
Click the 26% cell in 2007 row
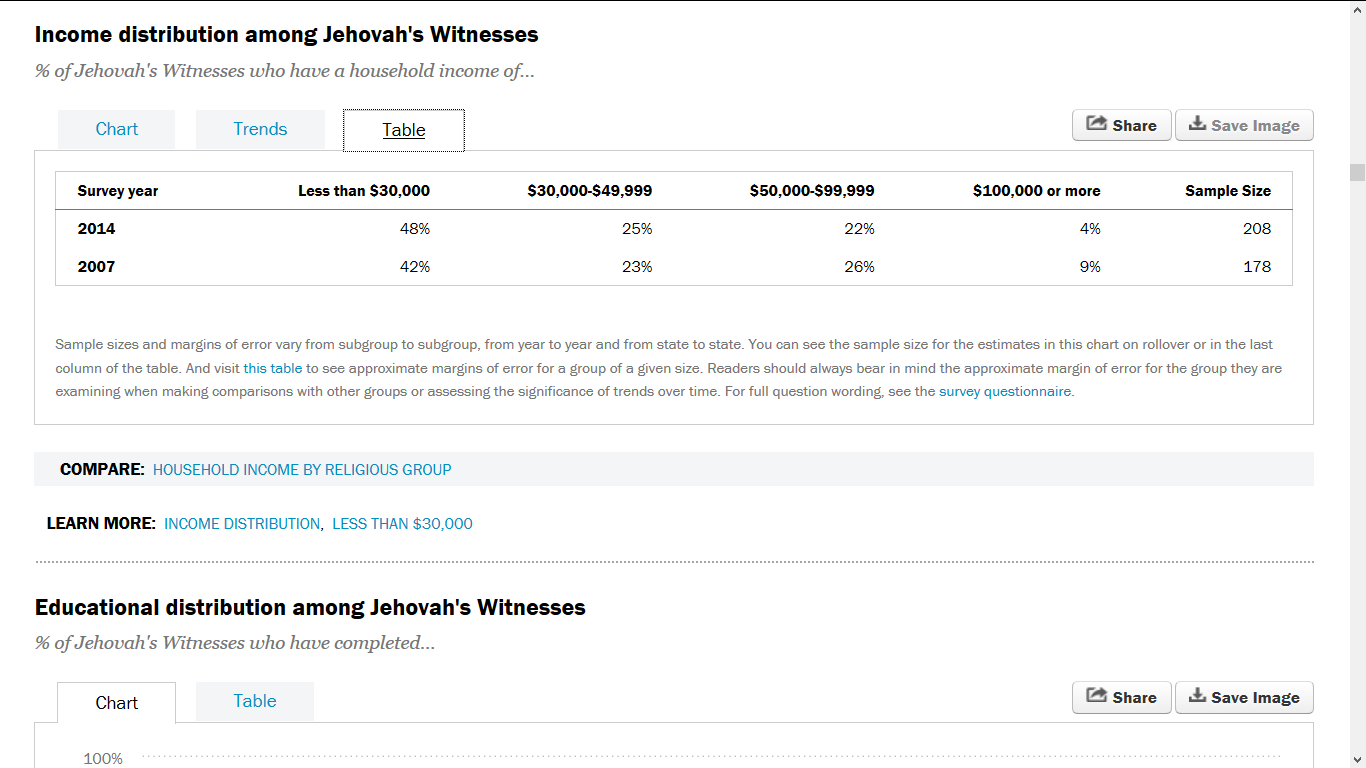859,267
